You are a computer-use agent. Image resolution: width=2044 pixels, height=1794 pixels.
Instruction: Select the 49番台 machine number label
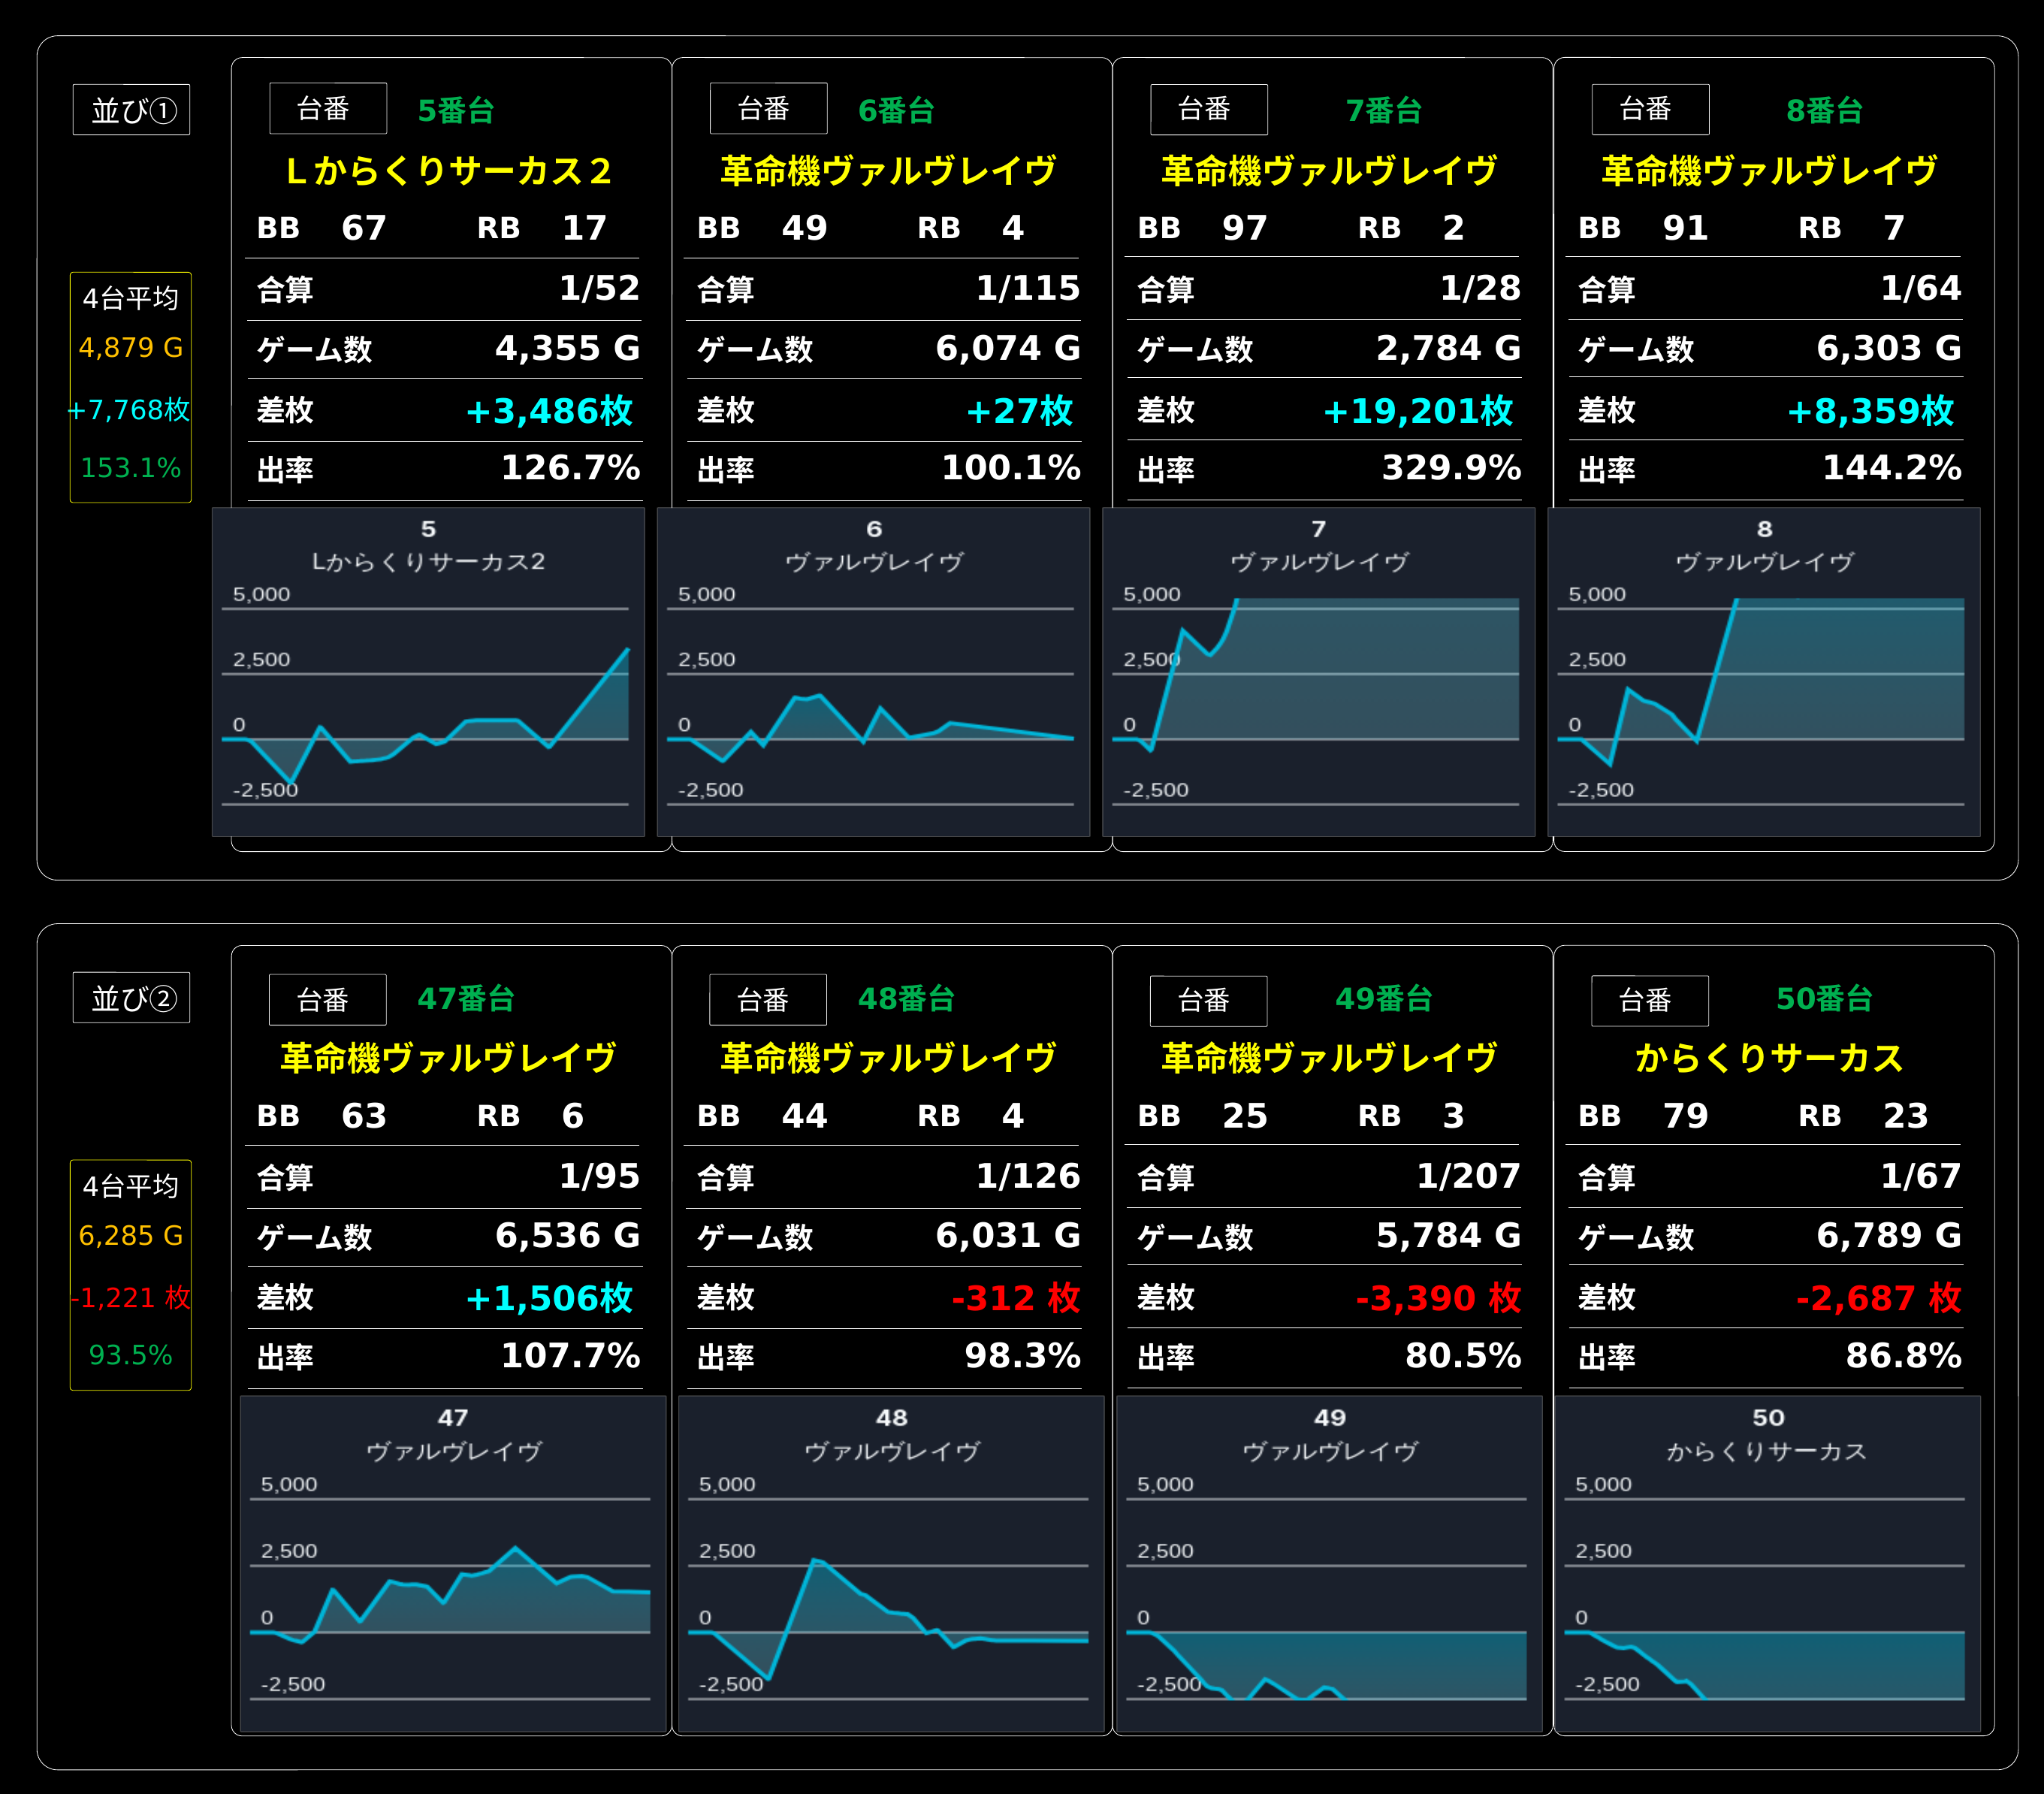(x=1384, y=998)
